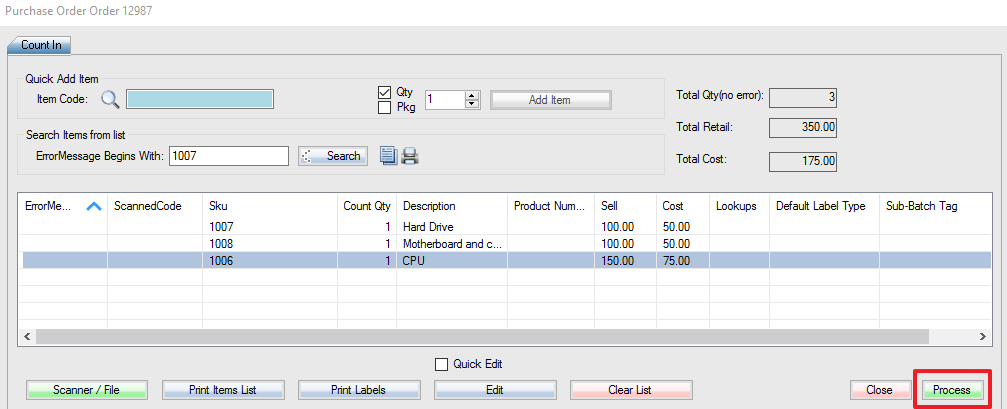Viewport: 1007px width, 409px height.
Task: Sort by Lookups column header
Action: click(740, 206)
